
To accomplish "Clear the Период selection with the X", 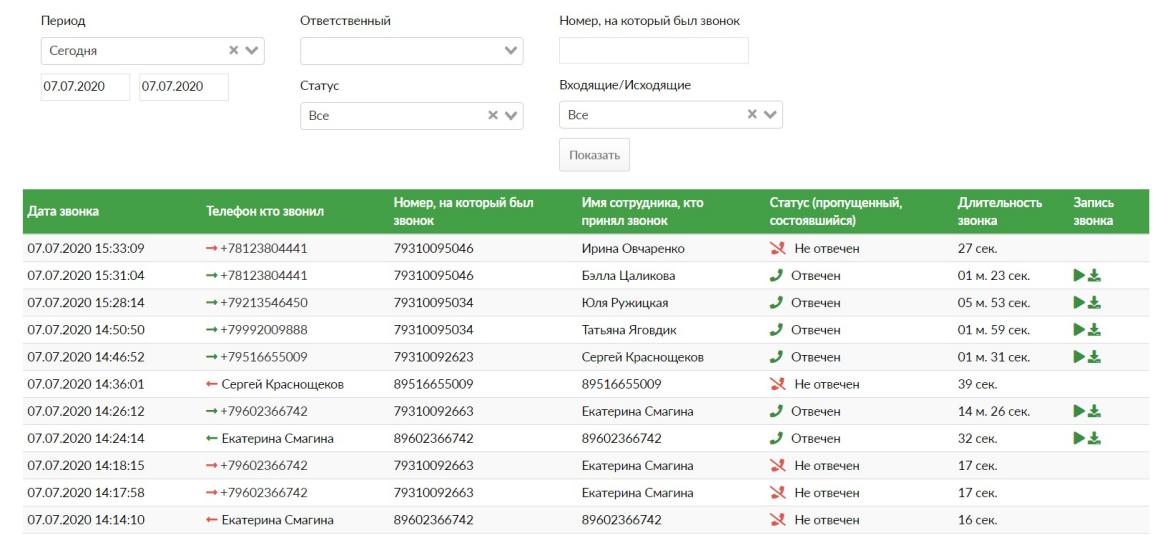I will 234,50.
